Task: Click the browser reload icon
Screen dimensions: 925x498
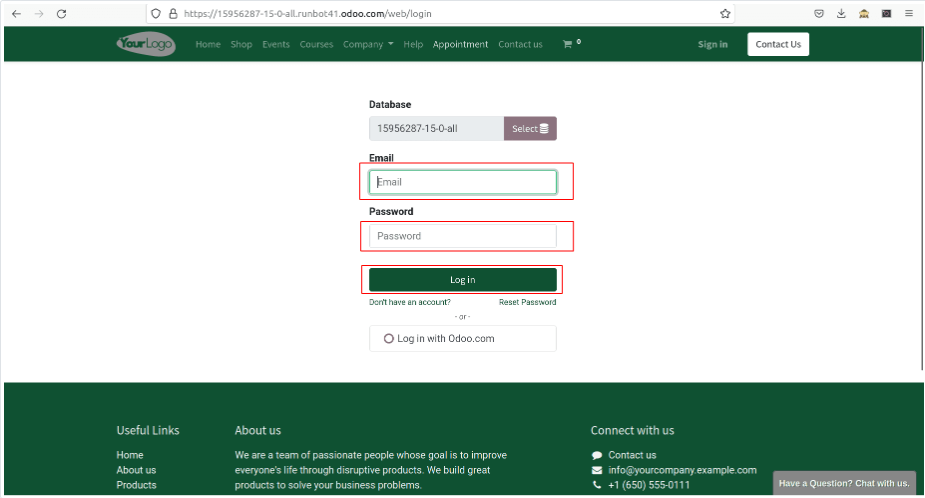Action: click(x=62, y=14)
